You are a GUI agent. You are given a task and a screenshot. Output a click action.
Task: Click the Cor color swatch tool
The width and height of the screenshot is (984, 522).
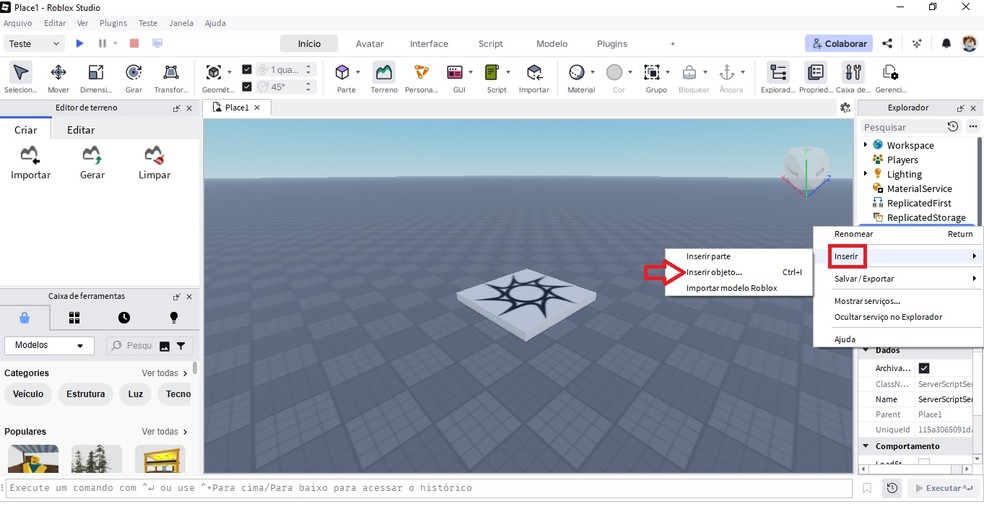click(x=615, y=78)
